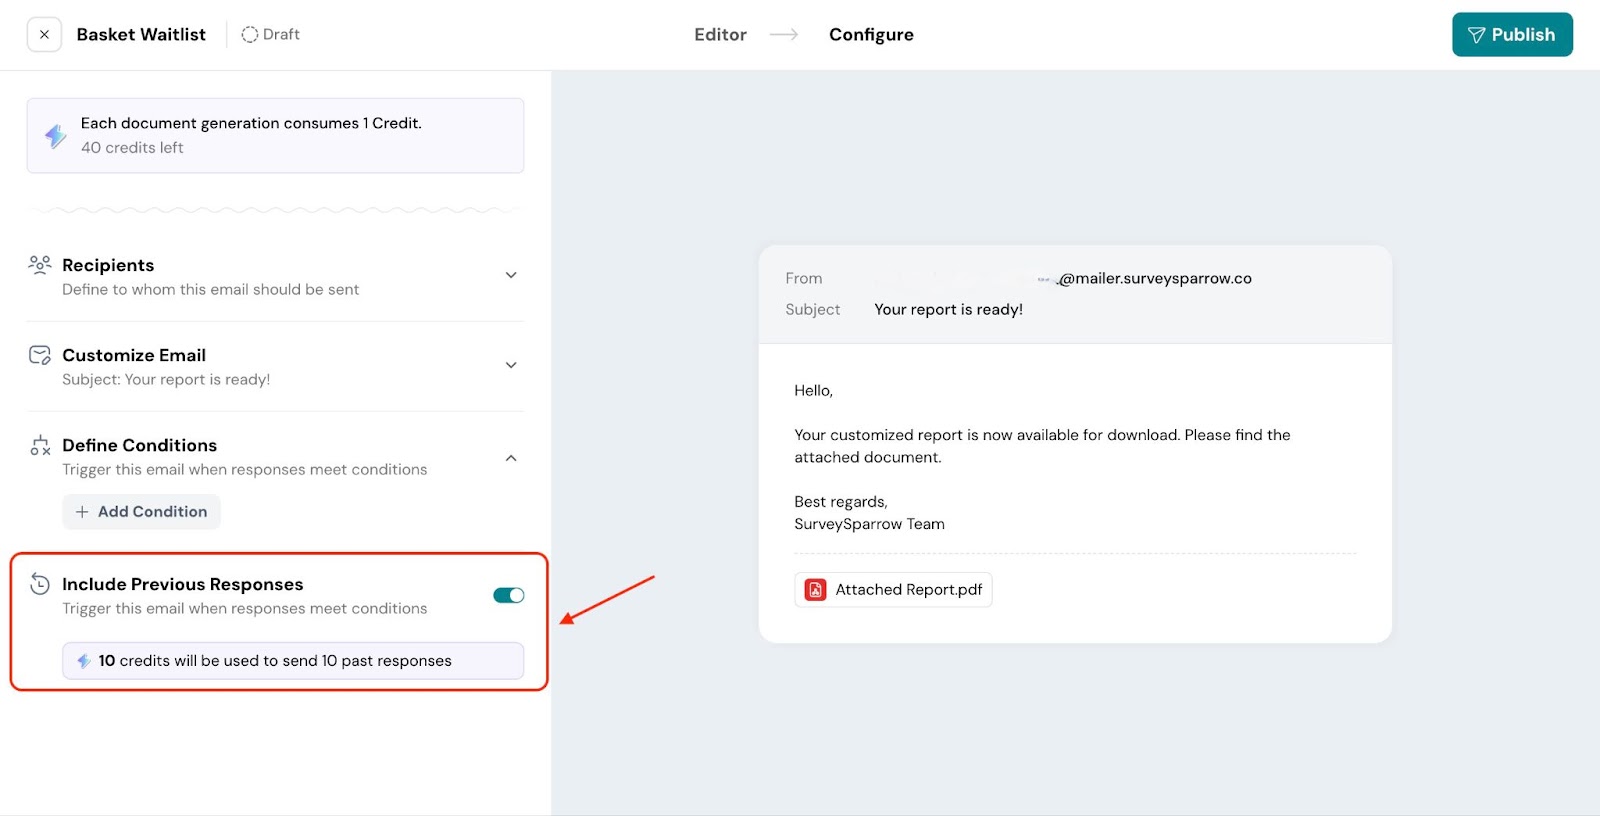Click the Include Previous Responses history icon
The width and height of the screenshot is (1600, 816).
point(40,584)
